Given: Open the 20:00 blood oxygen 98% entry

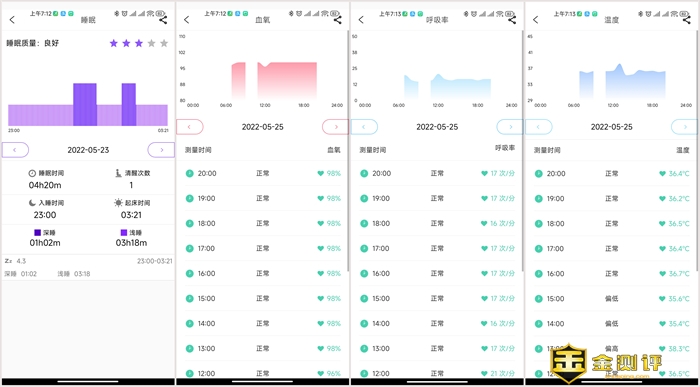Looking at the screenshot, I should coord(262,173).
